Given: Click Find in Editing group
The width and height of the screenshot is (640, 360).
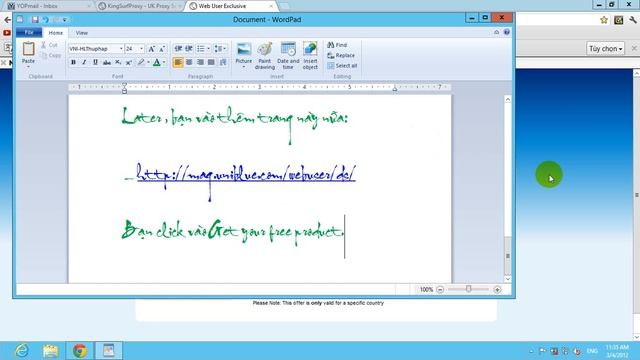Looking at the screenshot, I should click(337, 45).
